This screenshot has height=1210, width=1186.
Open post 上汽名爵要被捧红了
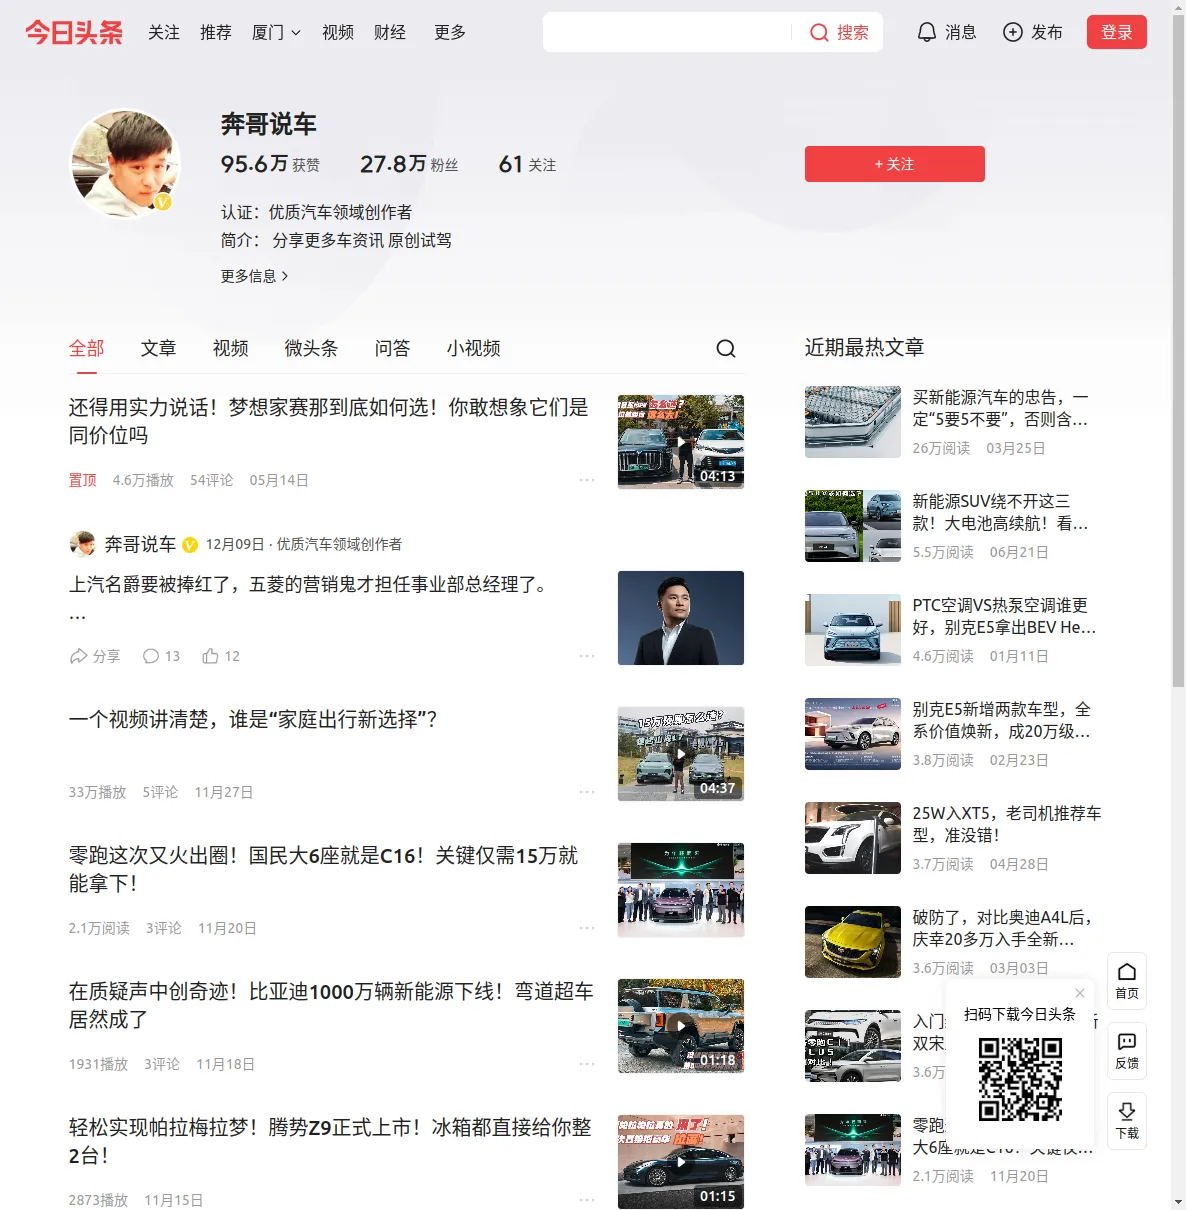(309, 584)
